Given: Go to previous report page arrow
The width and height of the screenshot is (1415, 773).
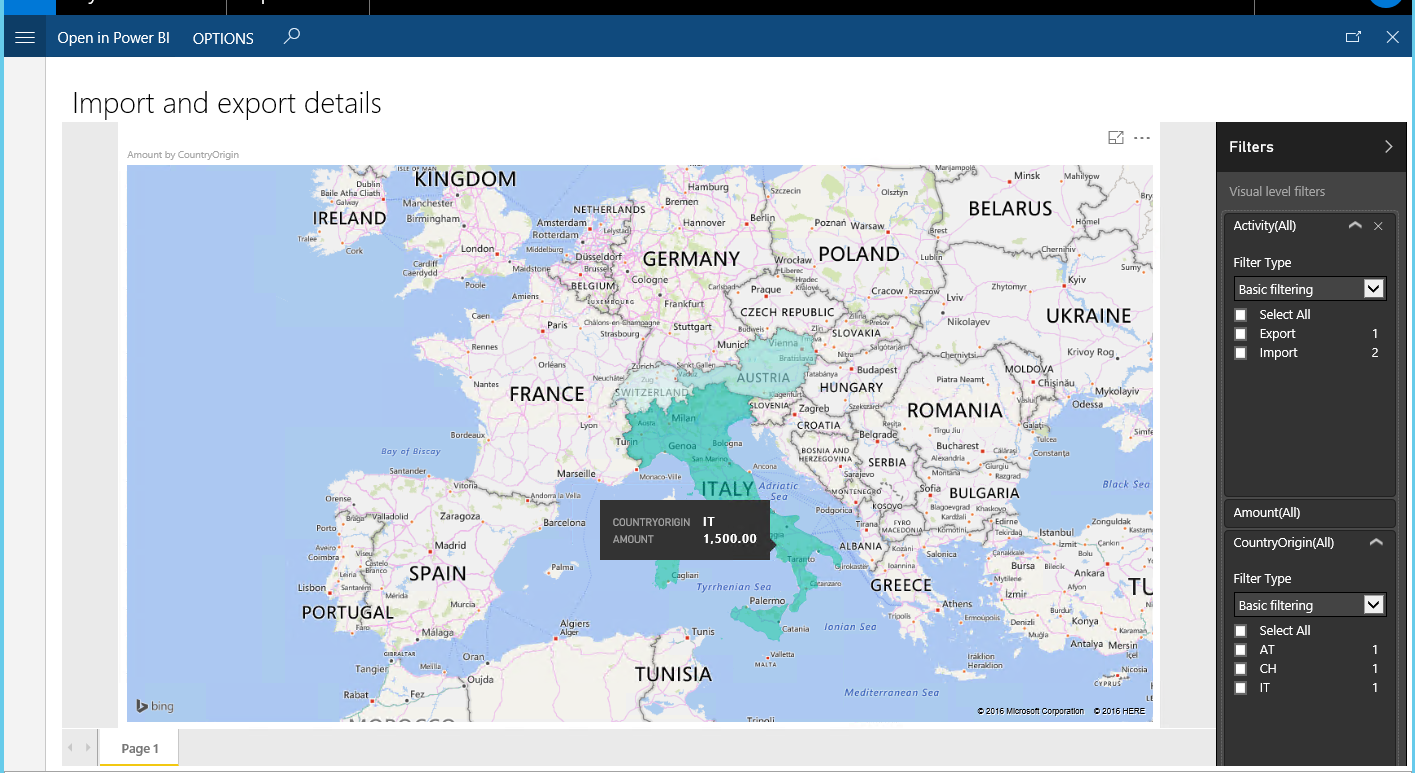Looking at the screenshot, I should pyautogui.click(x=71, y=748).
